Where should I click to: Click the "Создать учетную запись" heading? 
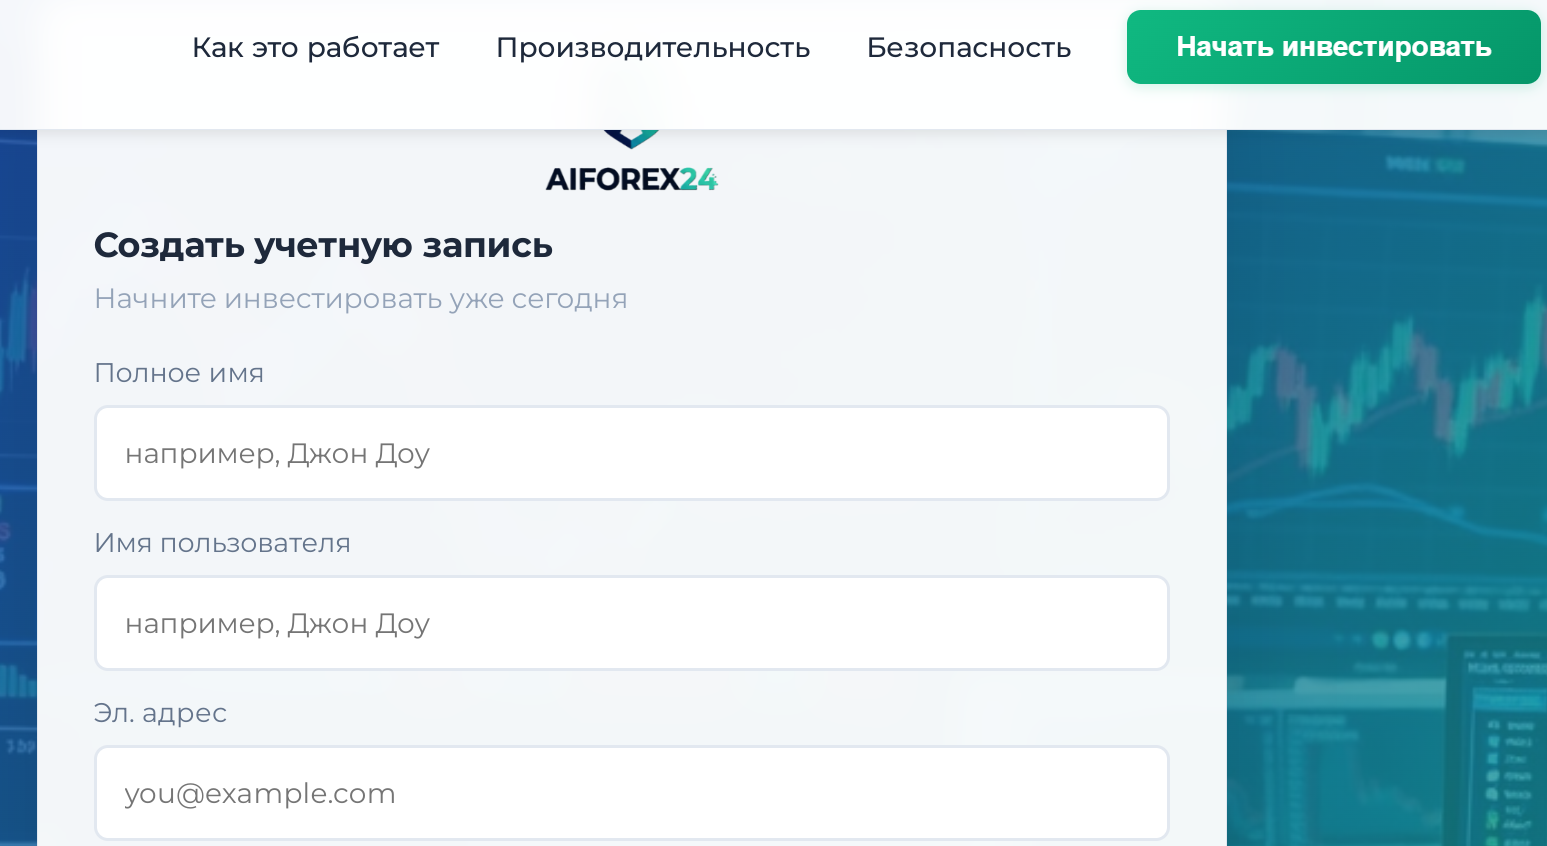point(323,245)
